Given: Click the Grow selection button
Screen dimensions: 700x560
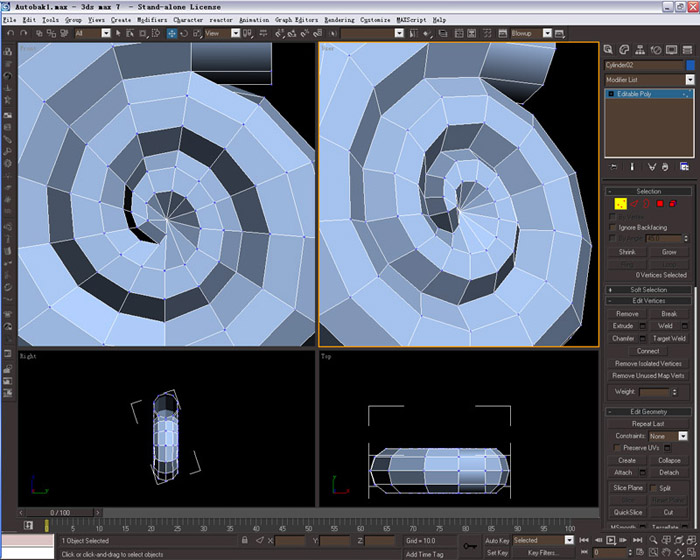Looking at the screenshot, I should pyautogui.click(x=669, y=252).
